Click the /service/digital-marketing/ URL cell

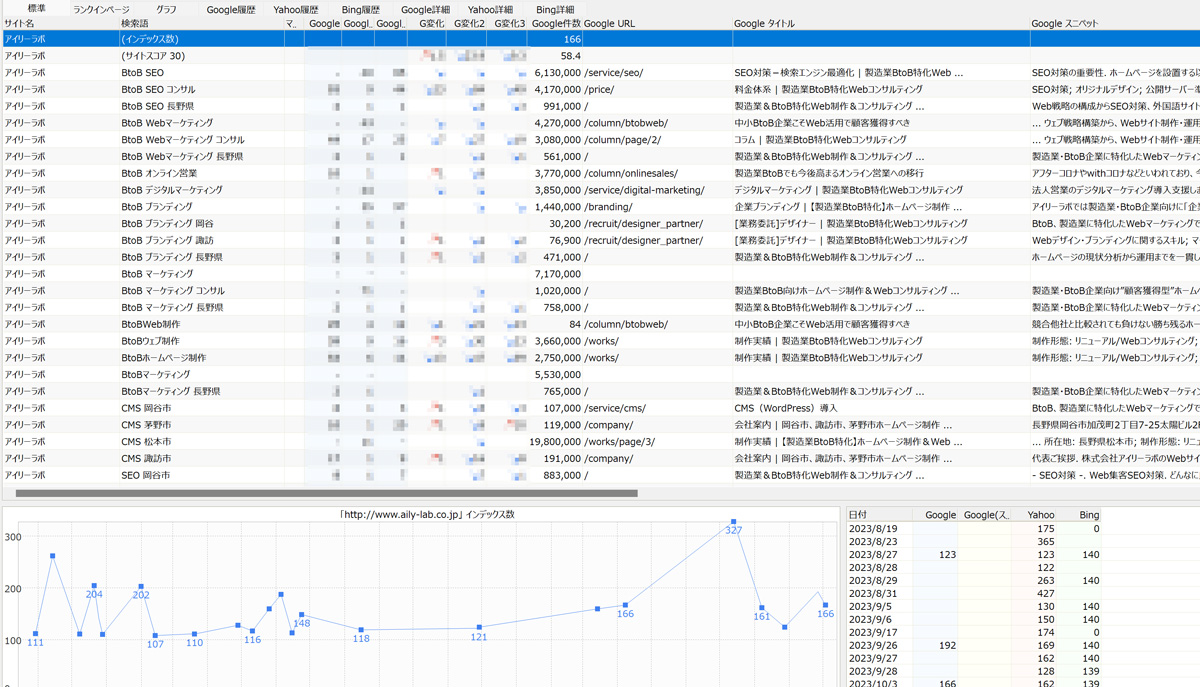[x=657, y=190]
